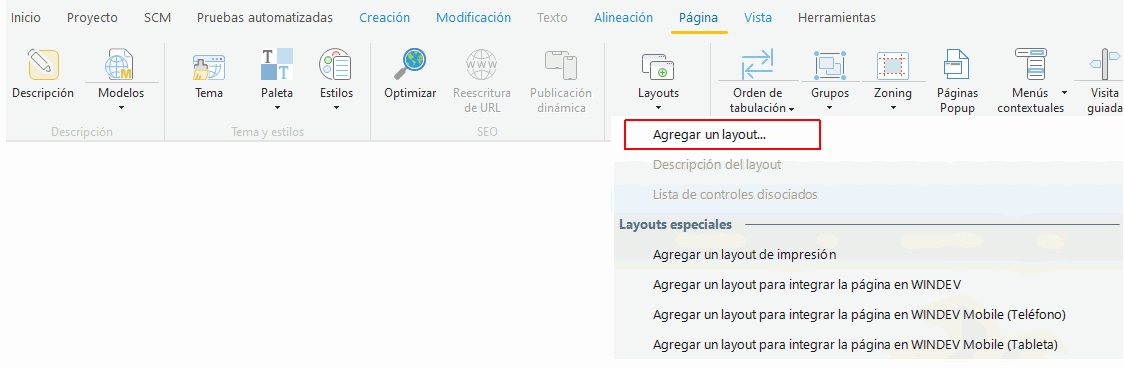Expand the Modelos dropdown arrow

point(121,108)
